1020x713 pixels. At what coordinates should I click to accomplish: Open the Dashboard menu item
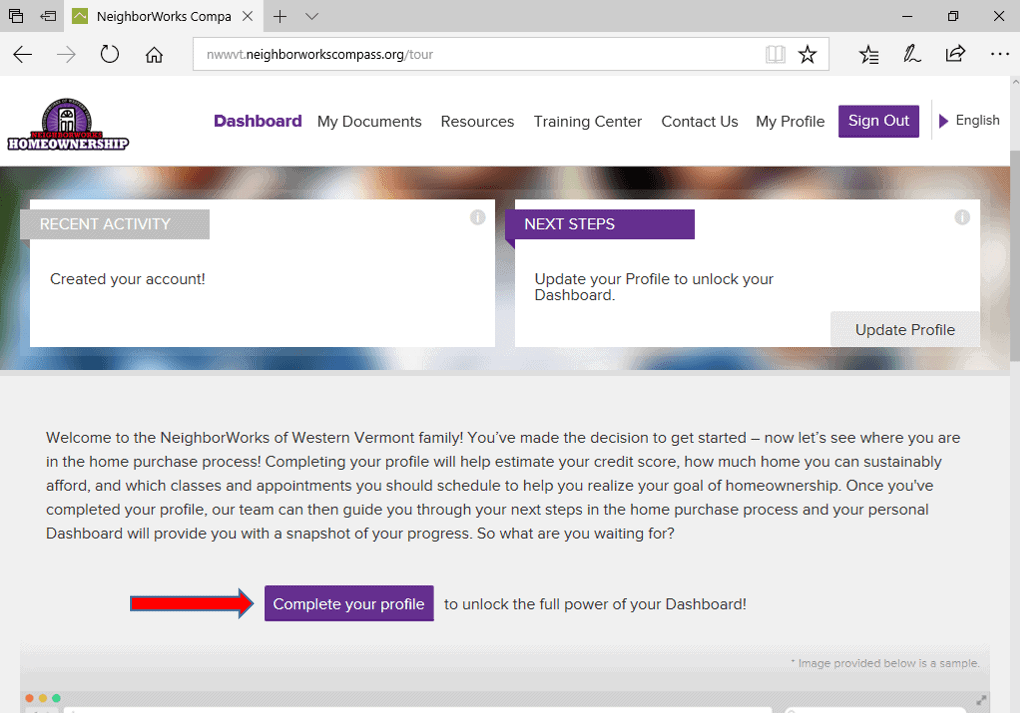258,121
